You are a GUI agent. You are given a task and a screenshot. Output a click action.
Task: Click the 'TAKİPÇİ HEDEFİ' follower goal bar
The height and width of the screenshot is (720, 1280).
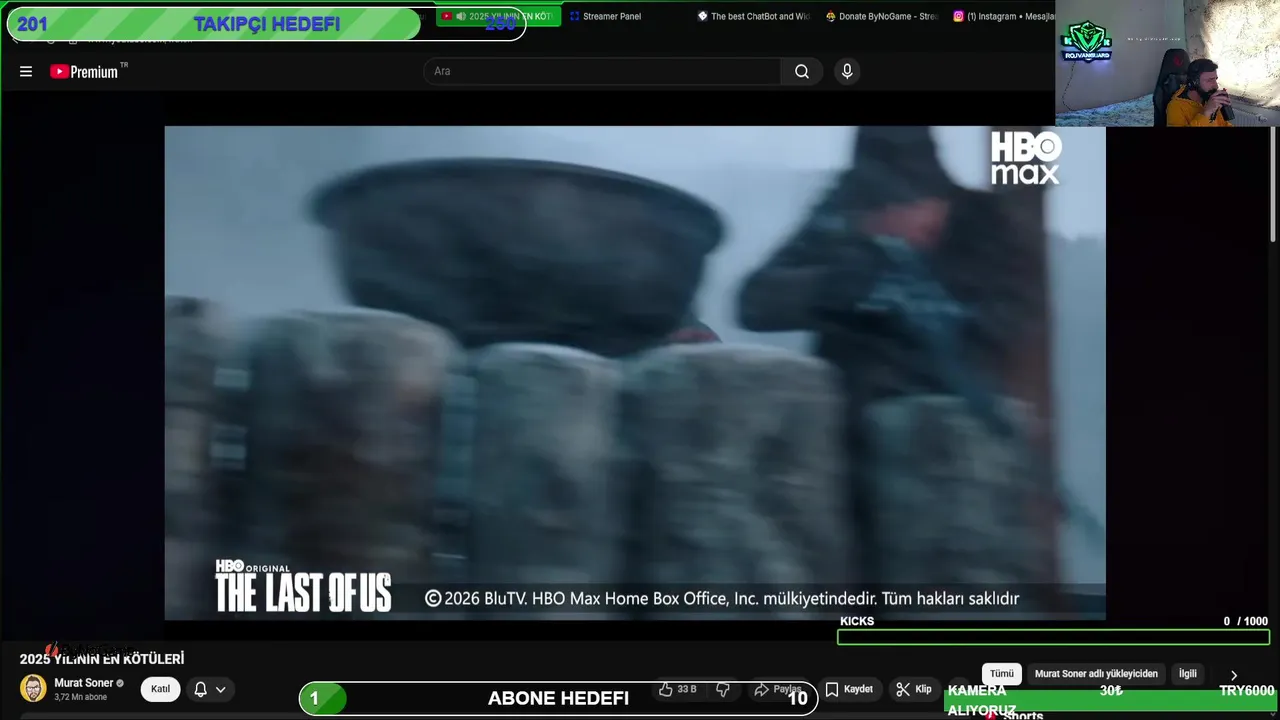click(266, 24)
